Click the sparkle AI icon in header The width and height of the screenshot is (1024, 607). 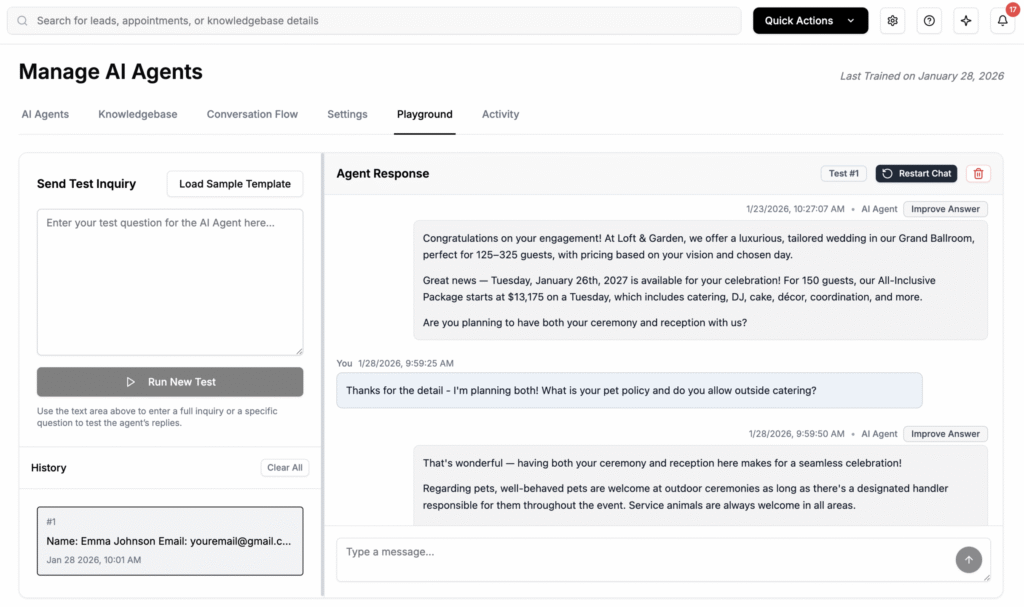tap(965, 21)
